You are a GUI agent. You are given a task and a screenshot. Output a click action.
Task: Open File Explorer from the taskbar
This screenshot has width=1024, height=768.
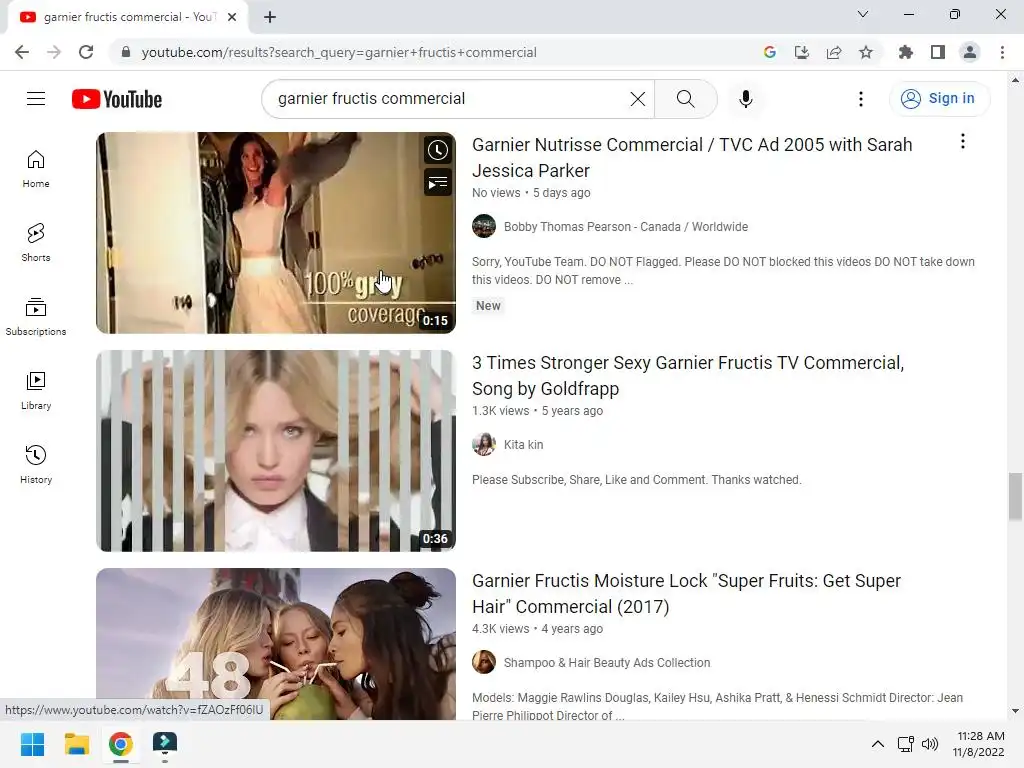76,744
